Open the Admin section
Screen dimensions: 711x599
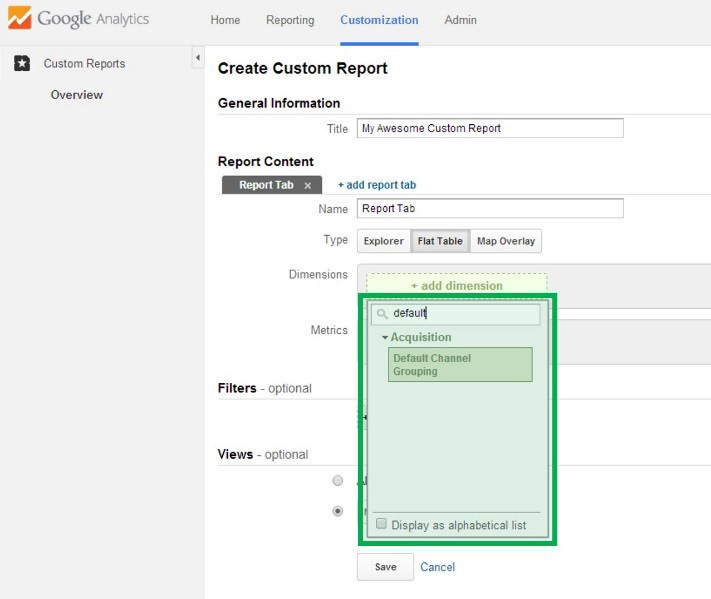coord(460,20)
